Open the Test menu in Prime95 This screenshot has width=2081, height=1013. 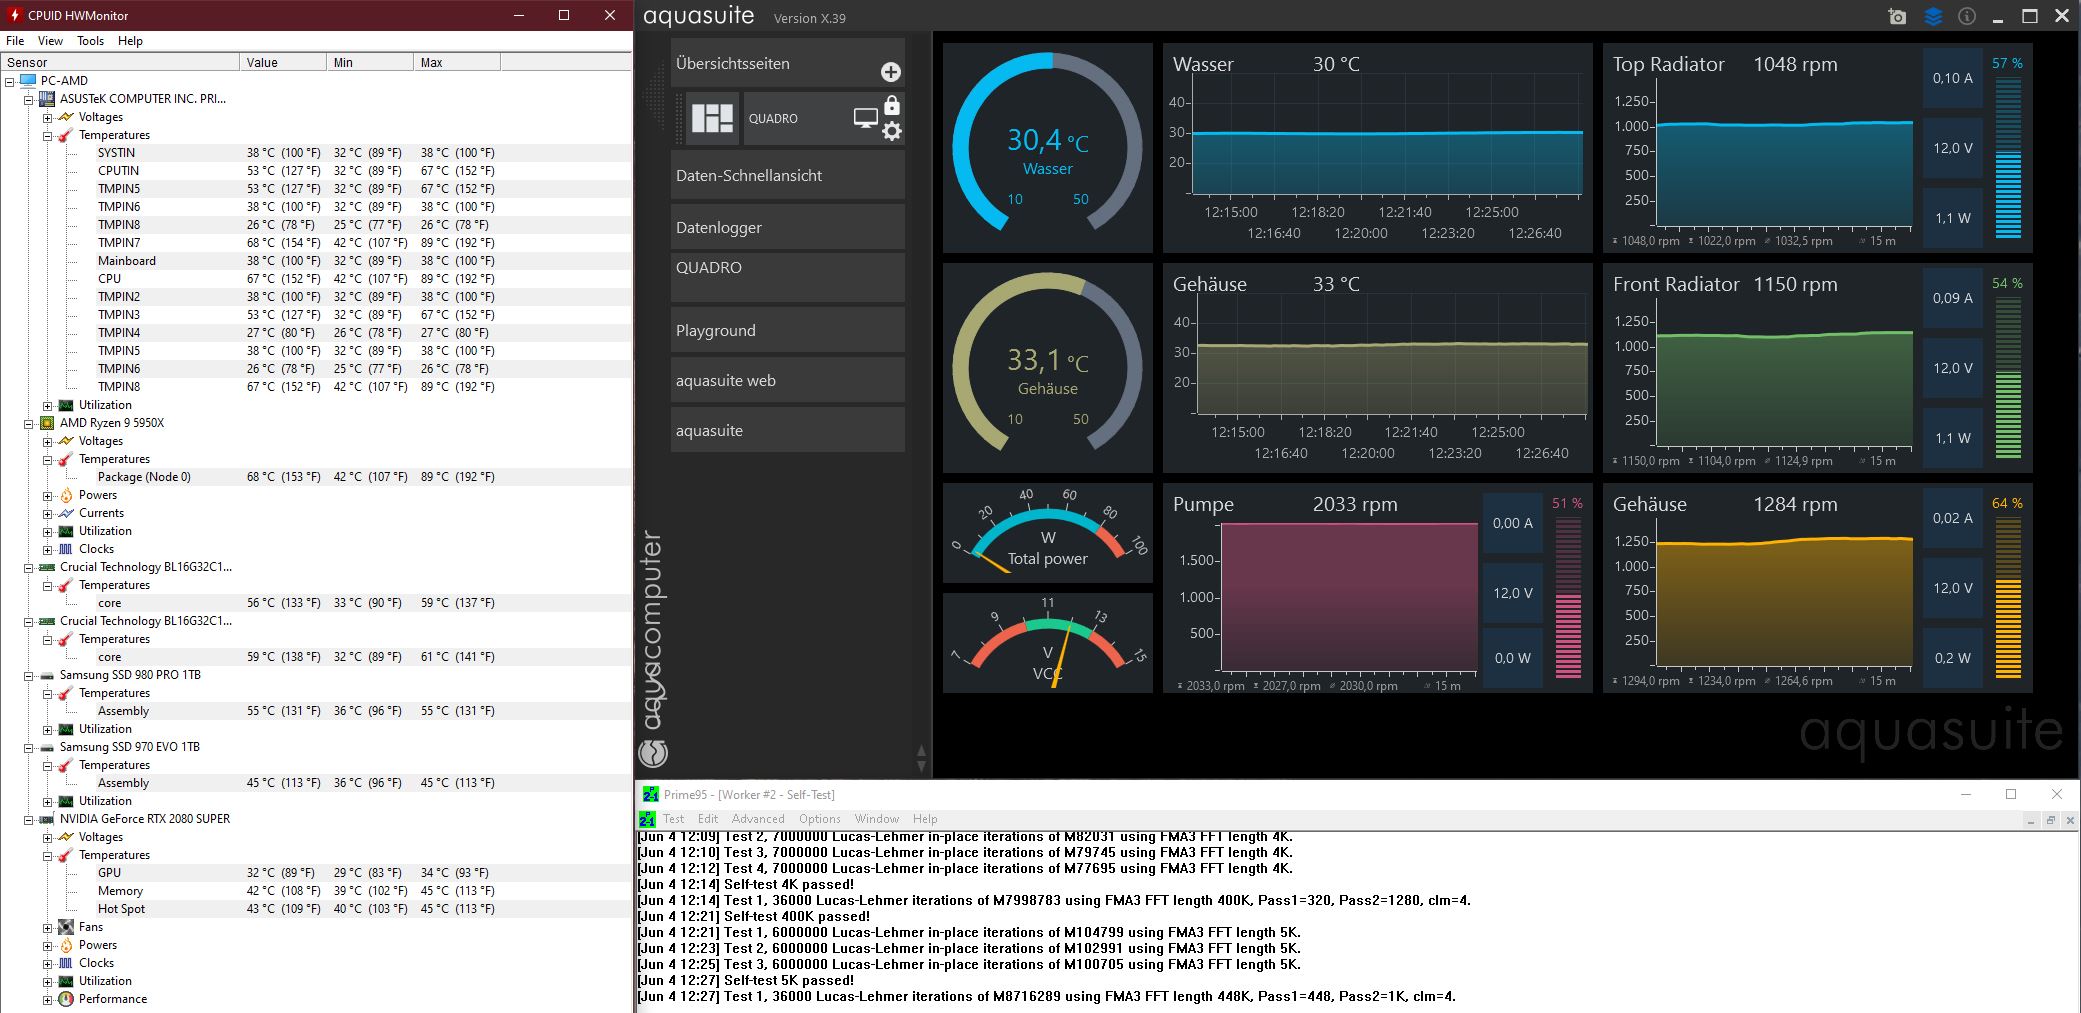[674, 818]
